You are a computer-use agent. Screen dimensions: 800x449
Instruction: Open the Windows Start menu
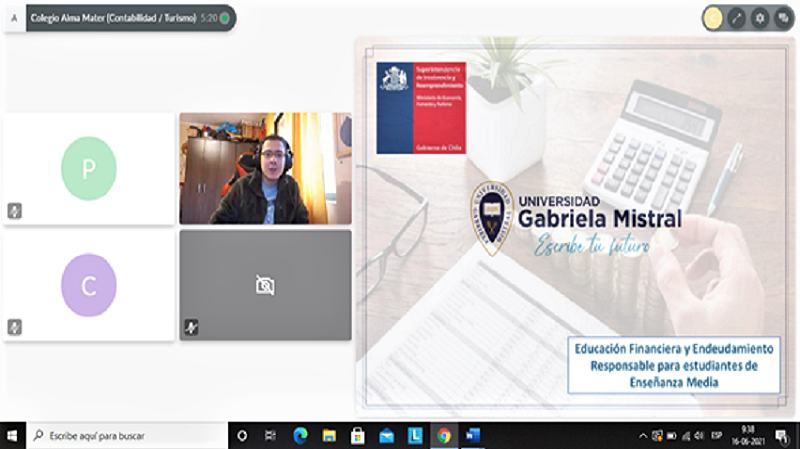point(12,436)
